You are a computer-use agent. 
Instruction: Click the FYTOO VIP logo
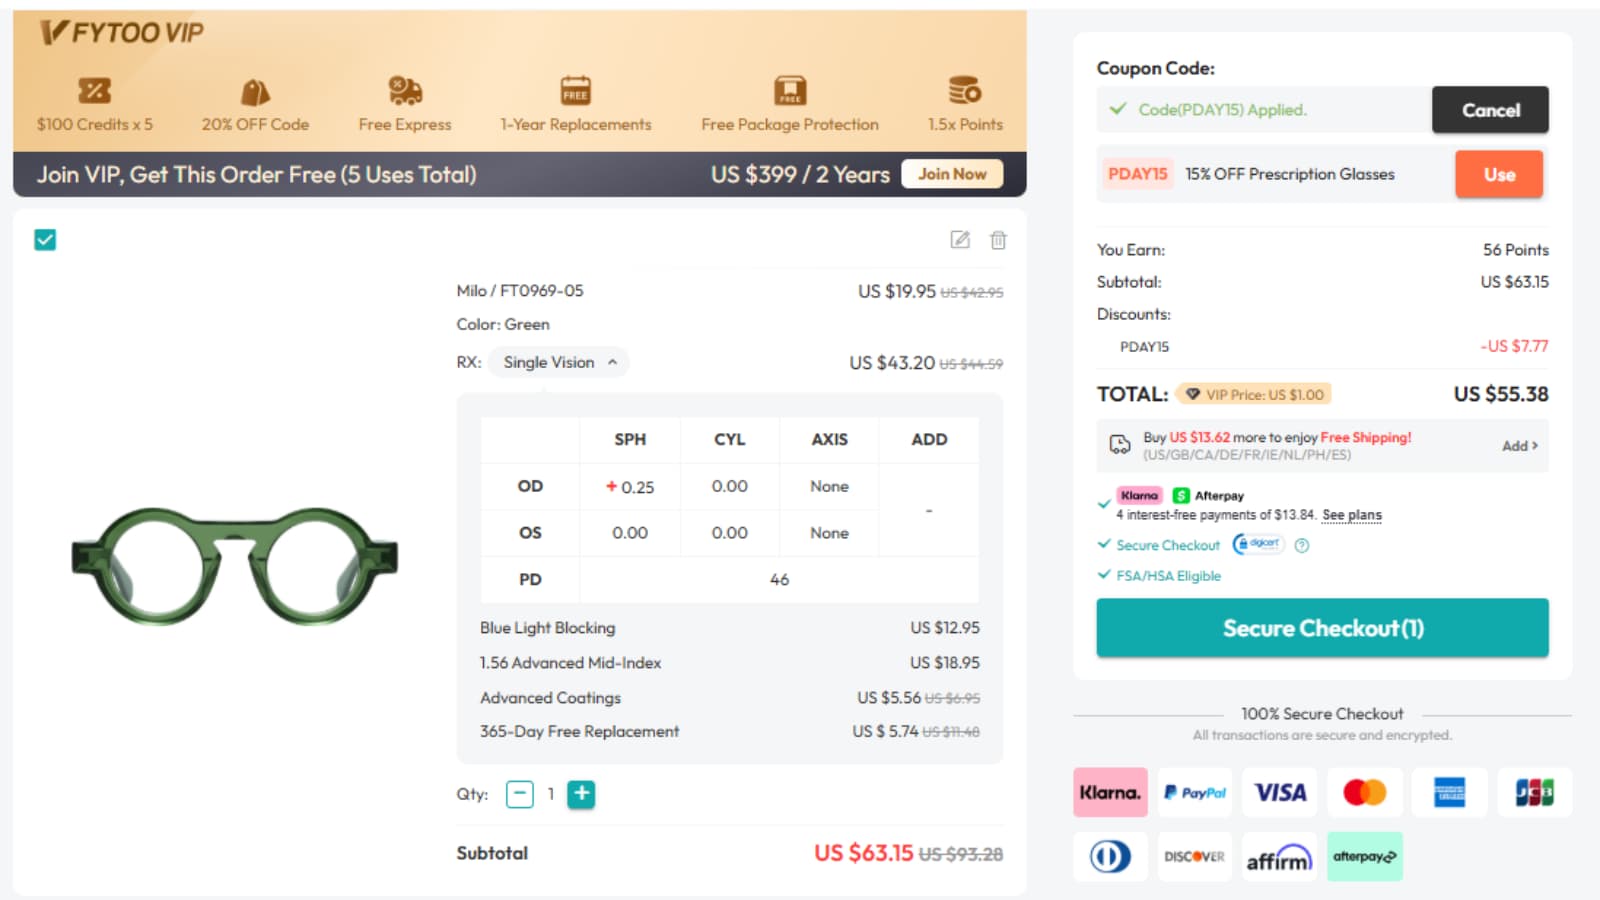[121, 33]
